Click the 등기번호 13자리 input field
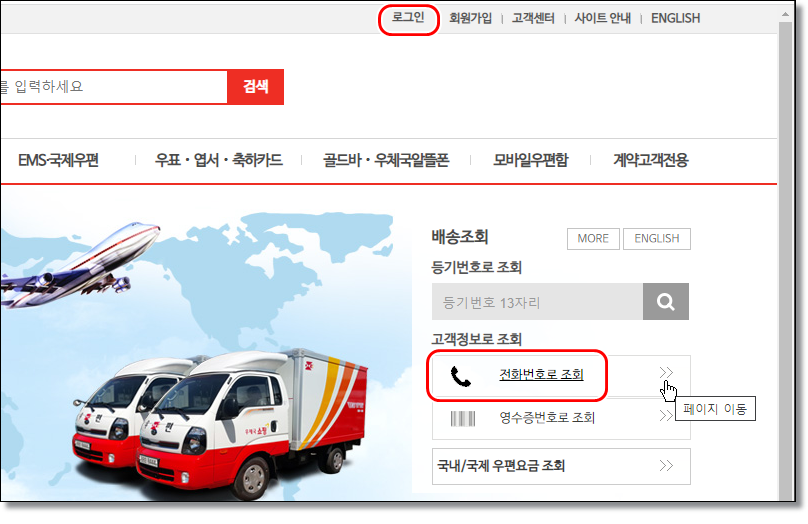Viewport: 808px width, 524px height. tap(537, 301)
